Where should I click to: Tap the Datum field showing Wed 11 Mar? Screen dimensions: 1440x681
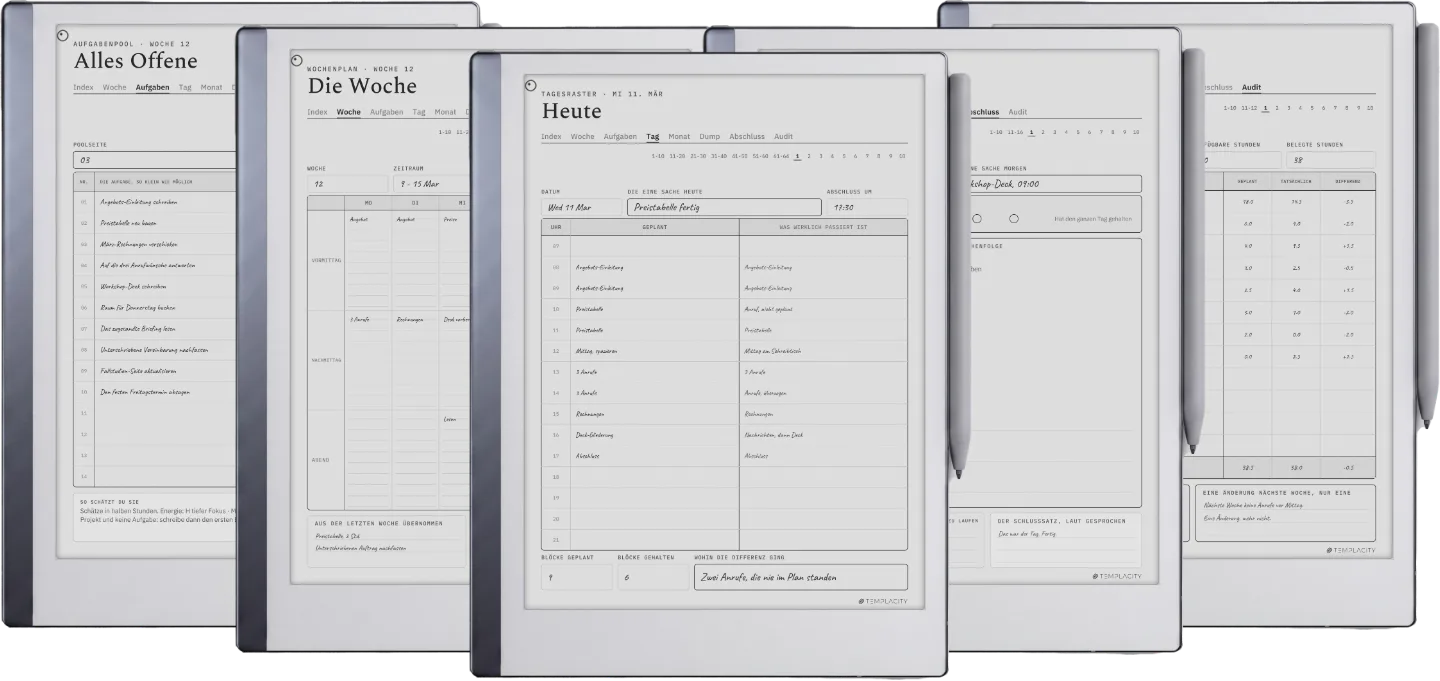[580, 207]
